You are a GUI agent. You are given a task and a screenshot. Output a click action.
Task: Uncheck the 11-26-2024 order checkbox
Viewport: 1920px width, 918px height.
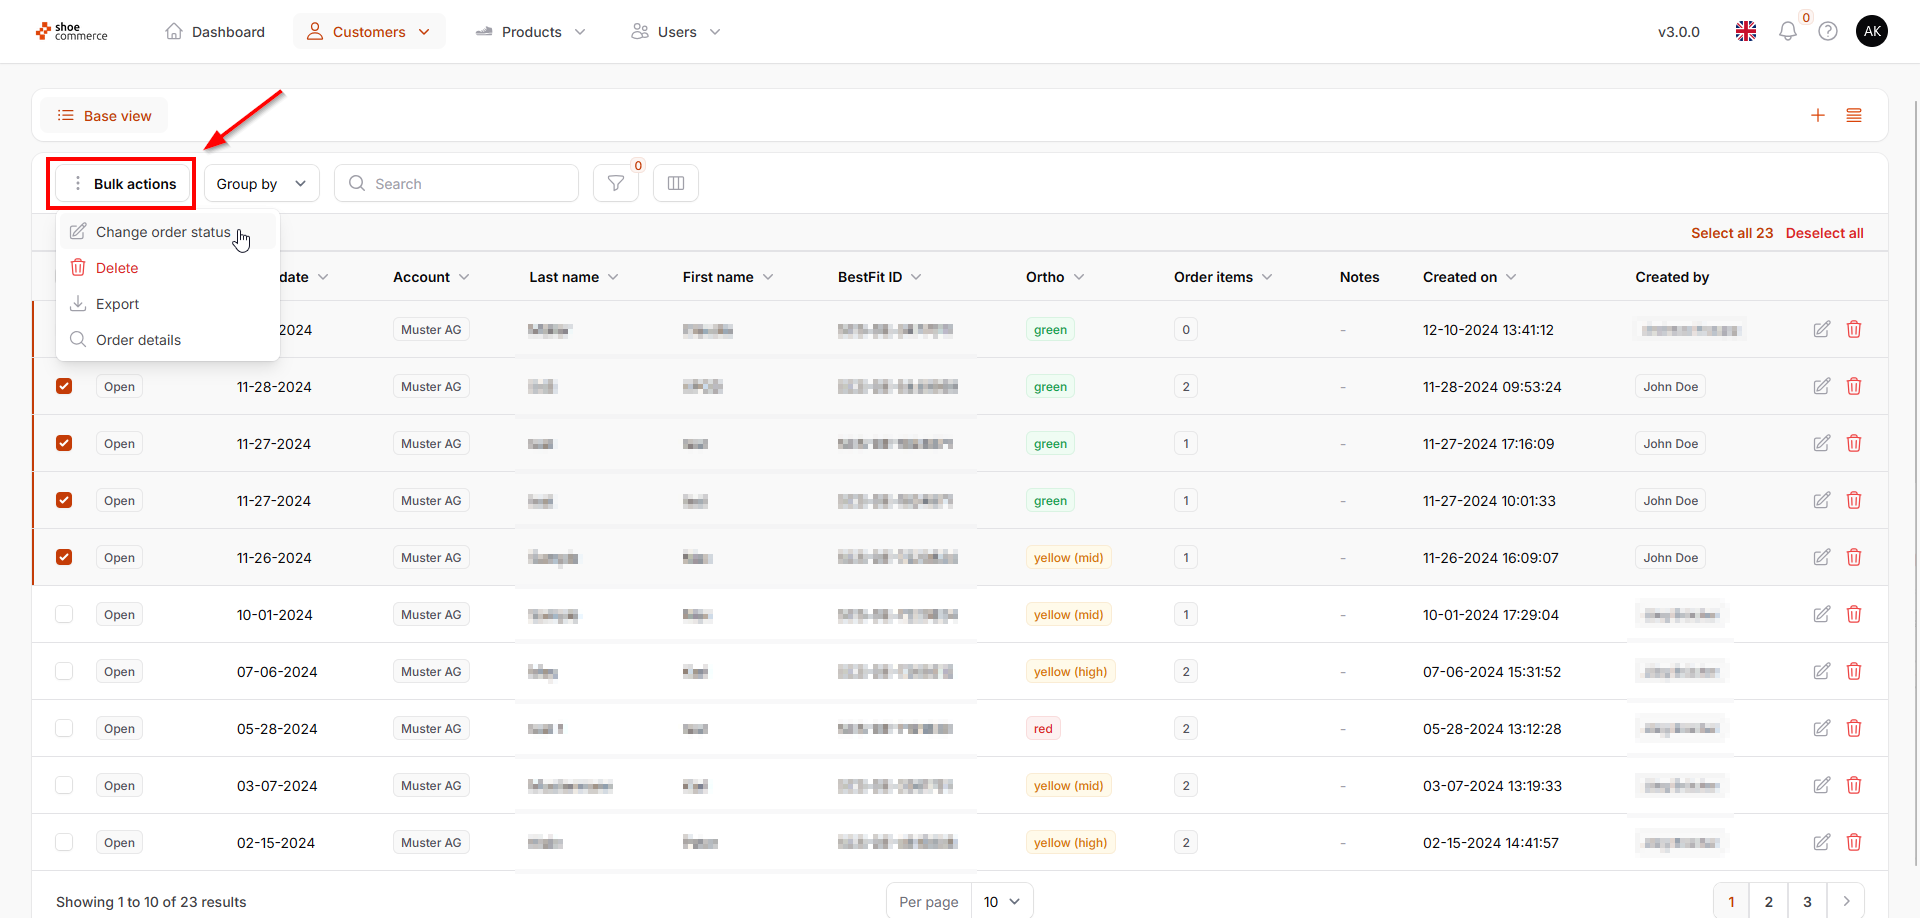tap(64, 557)
